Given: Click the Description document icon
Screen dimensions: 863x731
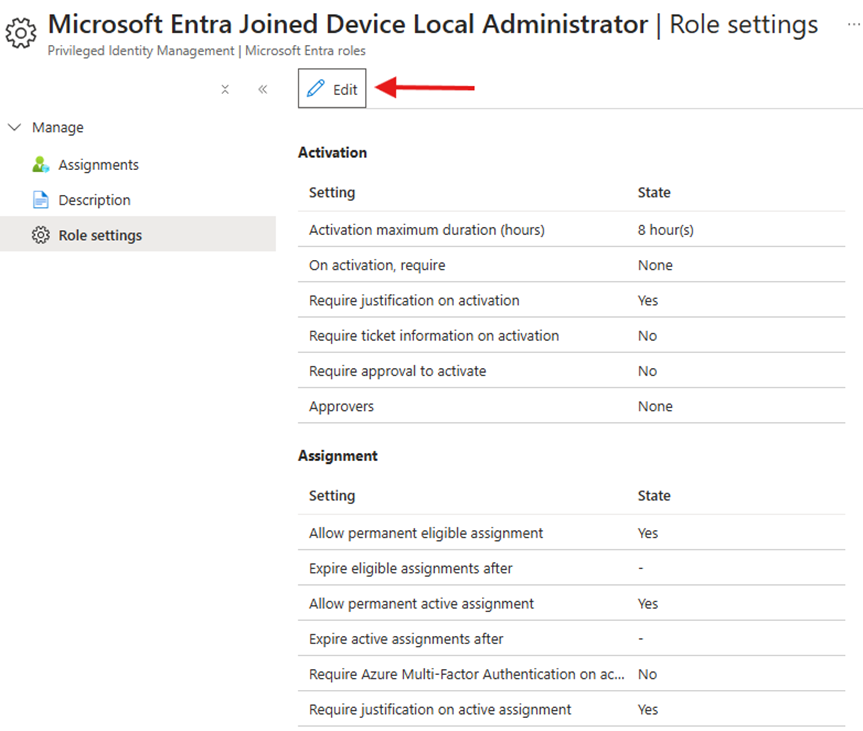Looking at the screenshot, I should (41, 200).
